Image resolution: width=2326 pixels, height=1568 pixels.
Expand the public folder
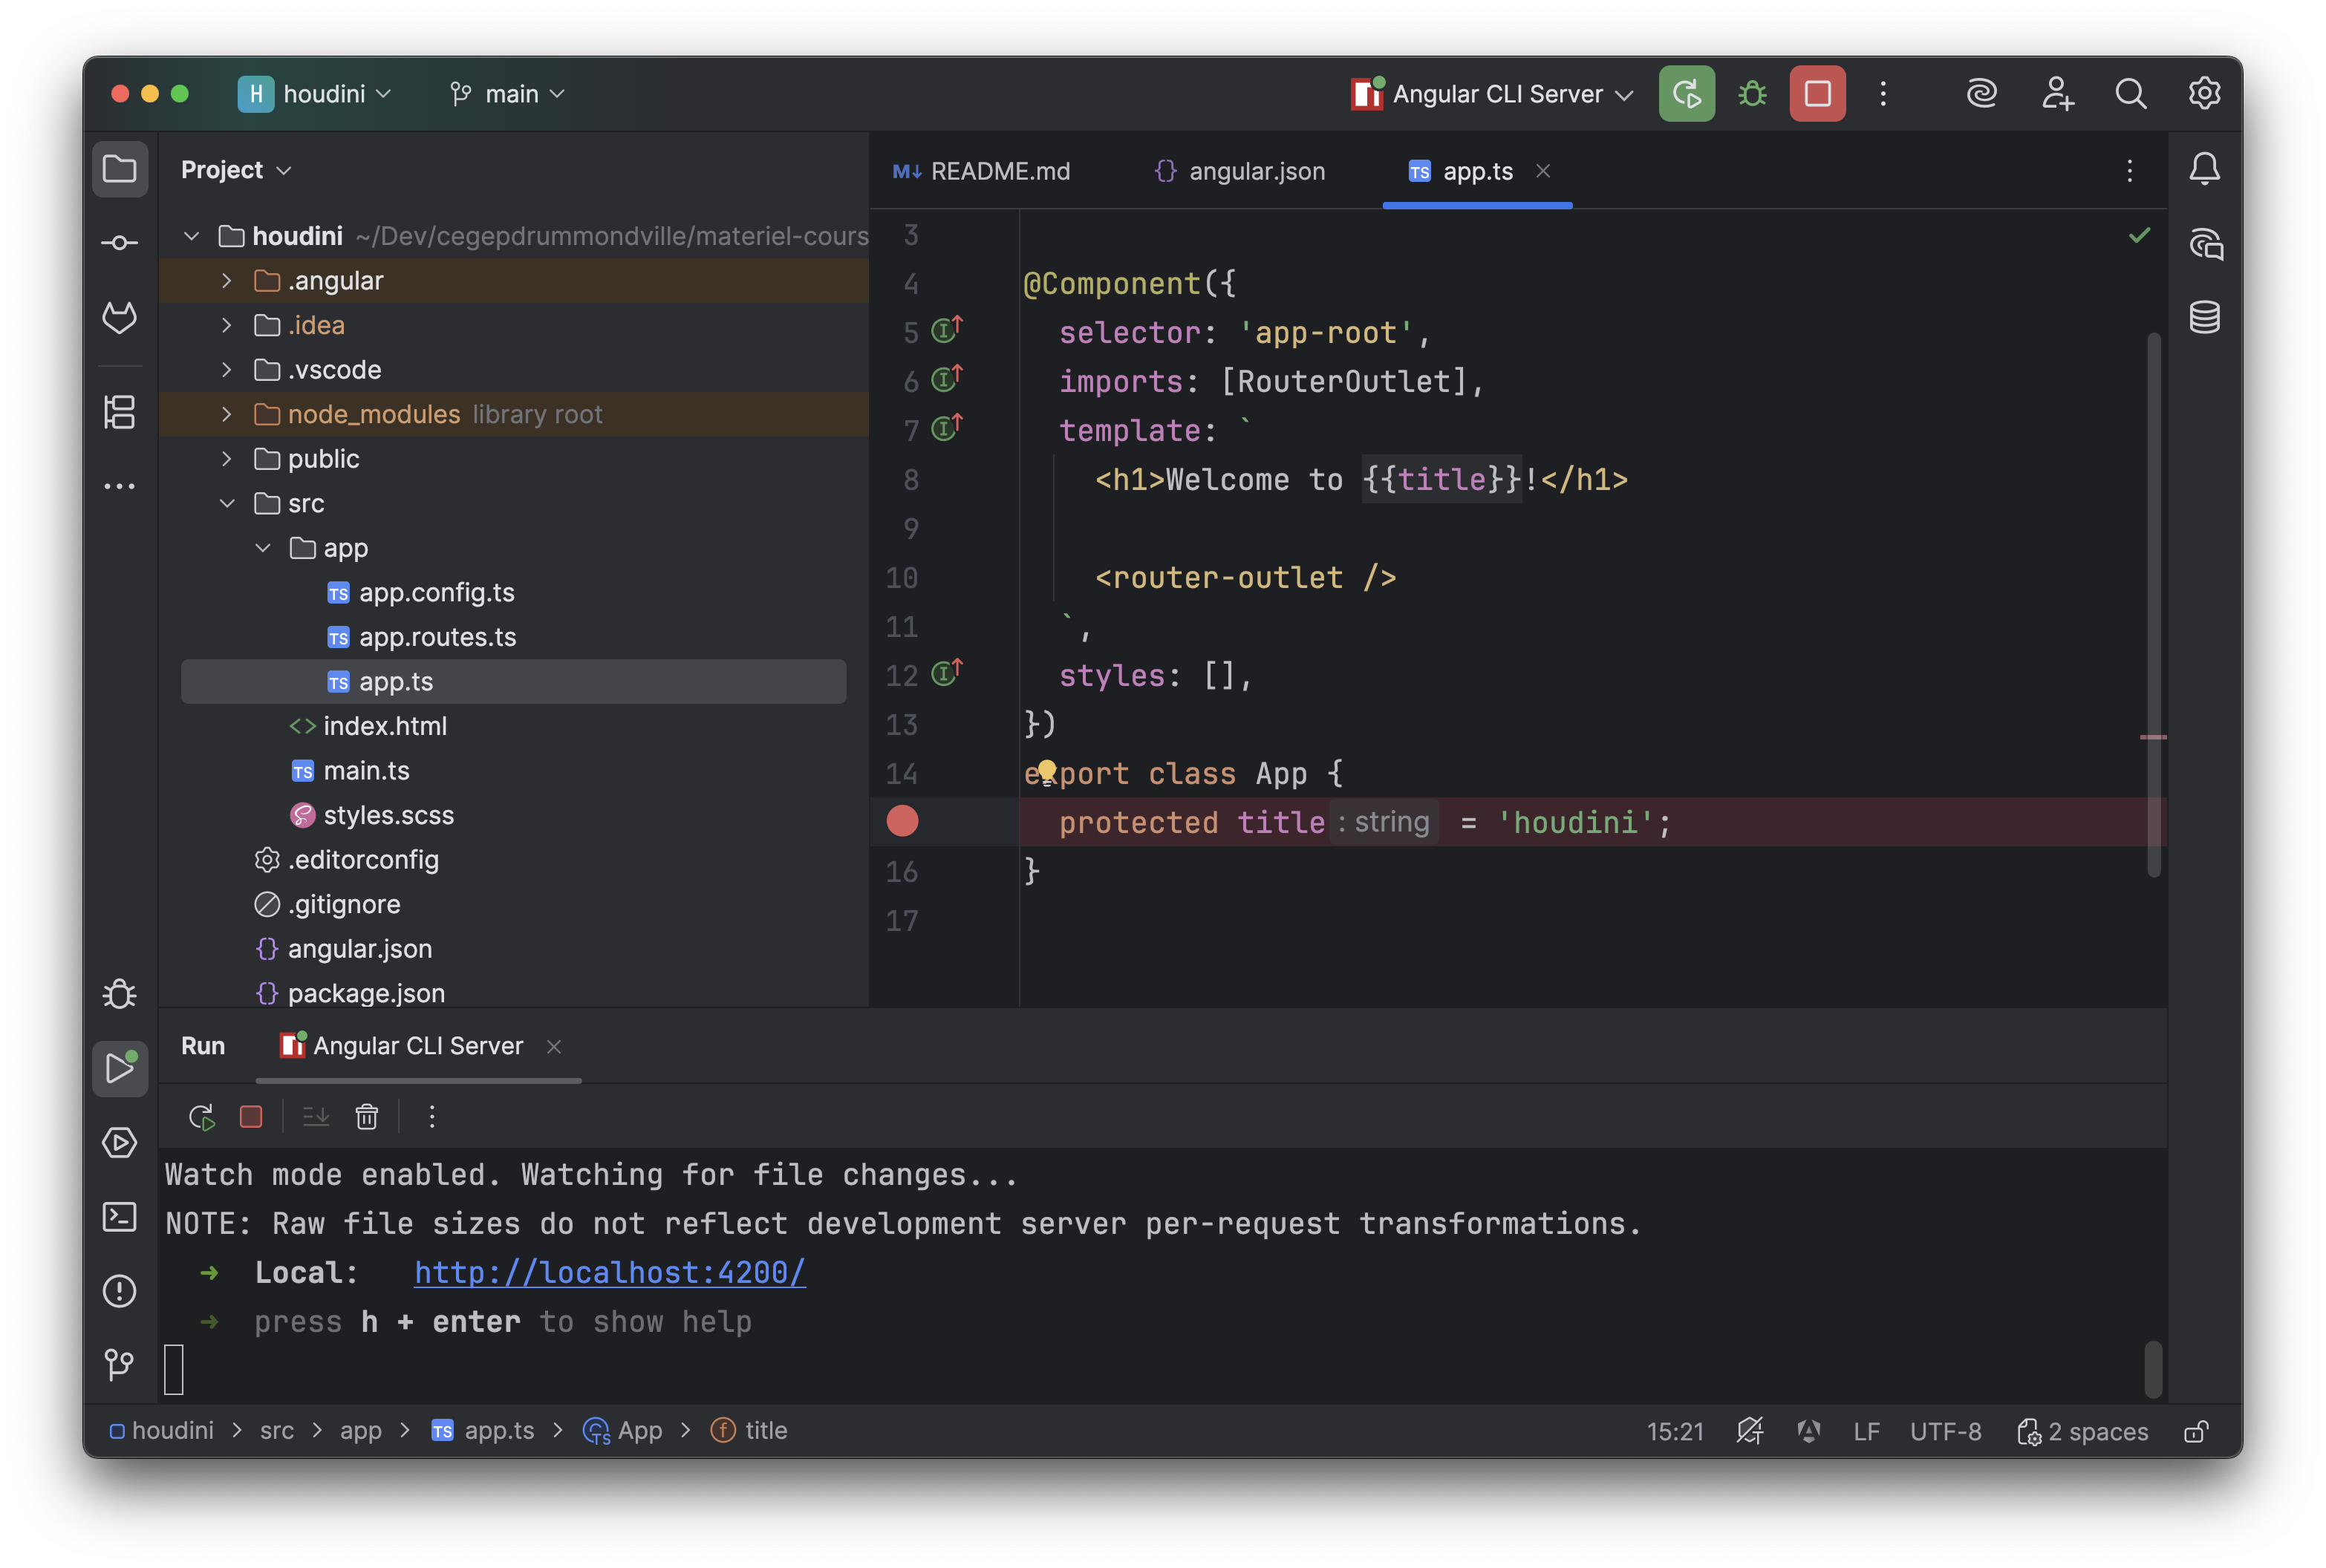227,459
